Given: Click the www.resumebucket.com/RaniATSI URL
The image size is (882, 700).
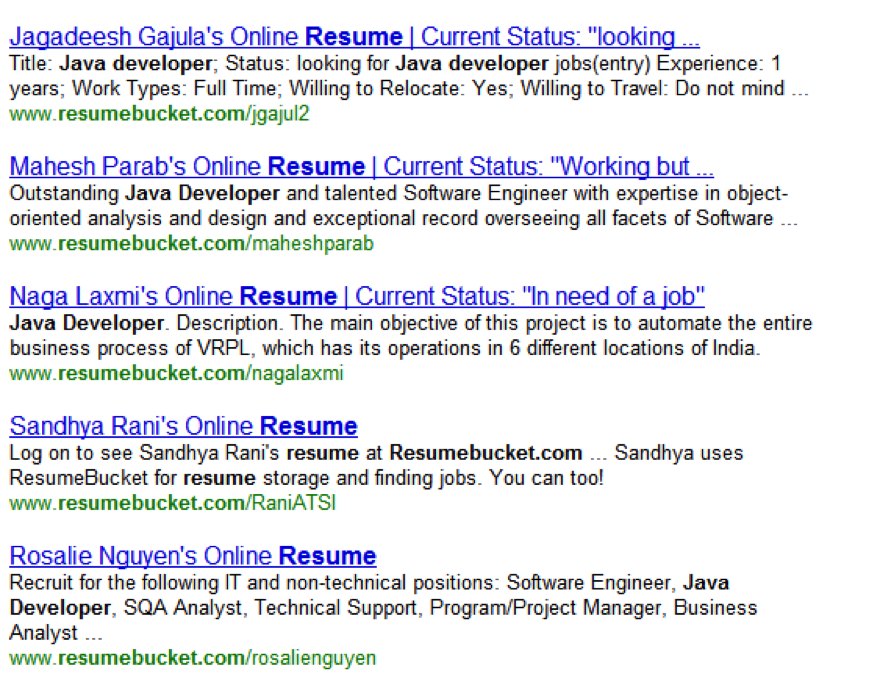Looking at the screenshot, I should 173,503.
